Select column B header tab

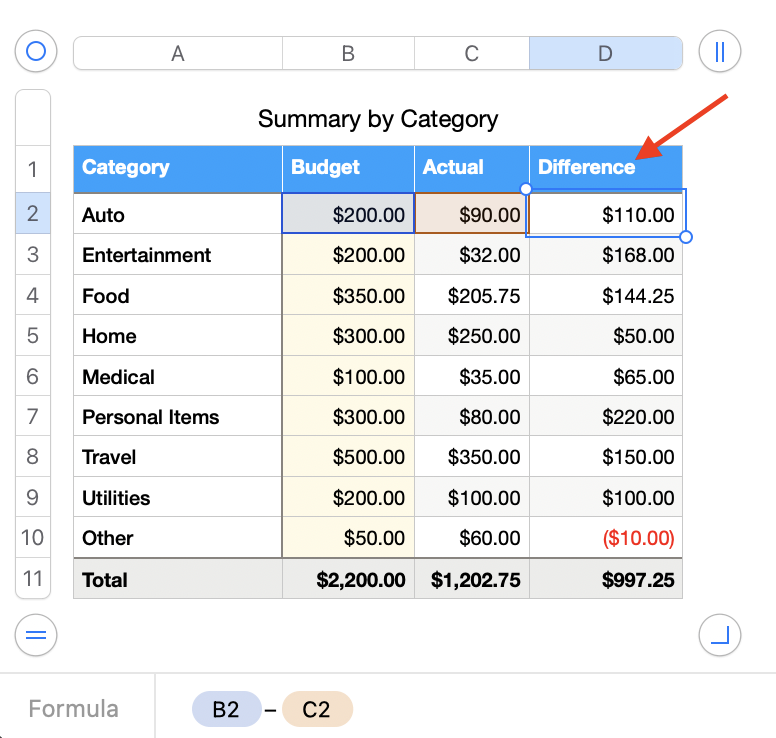pos(348,54)
